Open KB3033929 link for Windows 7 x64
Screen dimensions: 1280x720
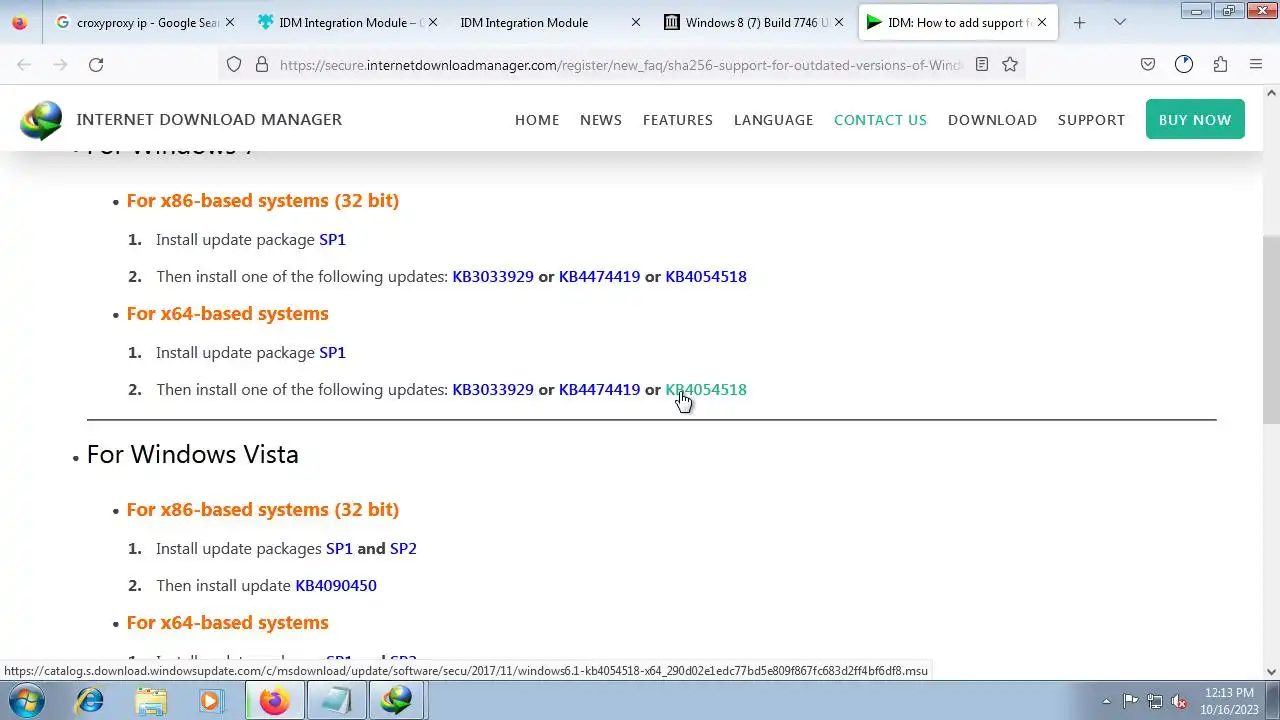click(x=493, y=389)
